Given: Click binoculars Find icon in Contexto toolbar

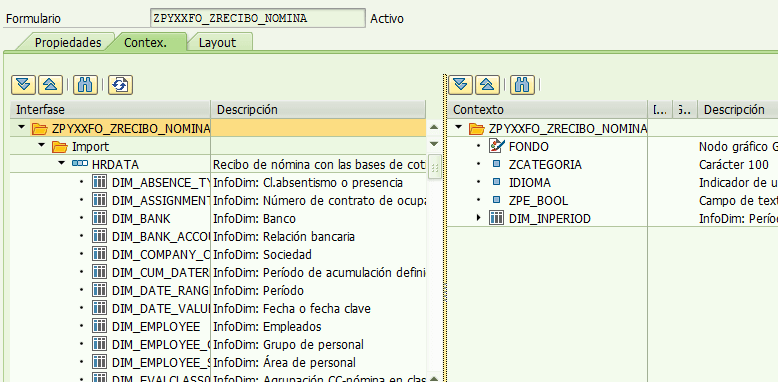Looking at the screenshot, I should (522, 85).
